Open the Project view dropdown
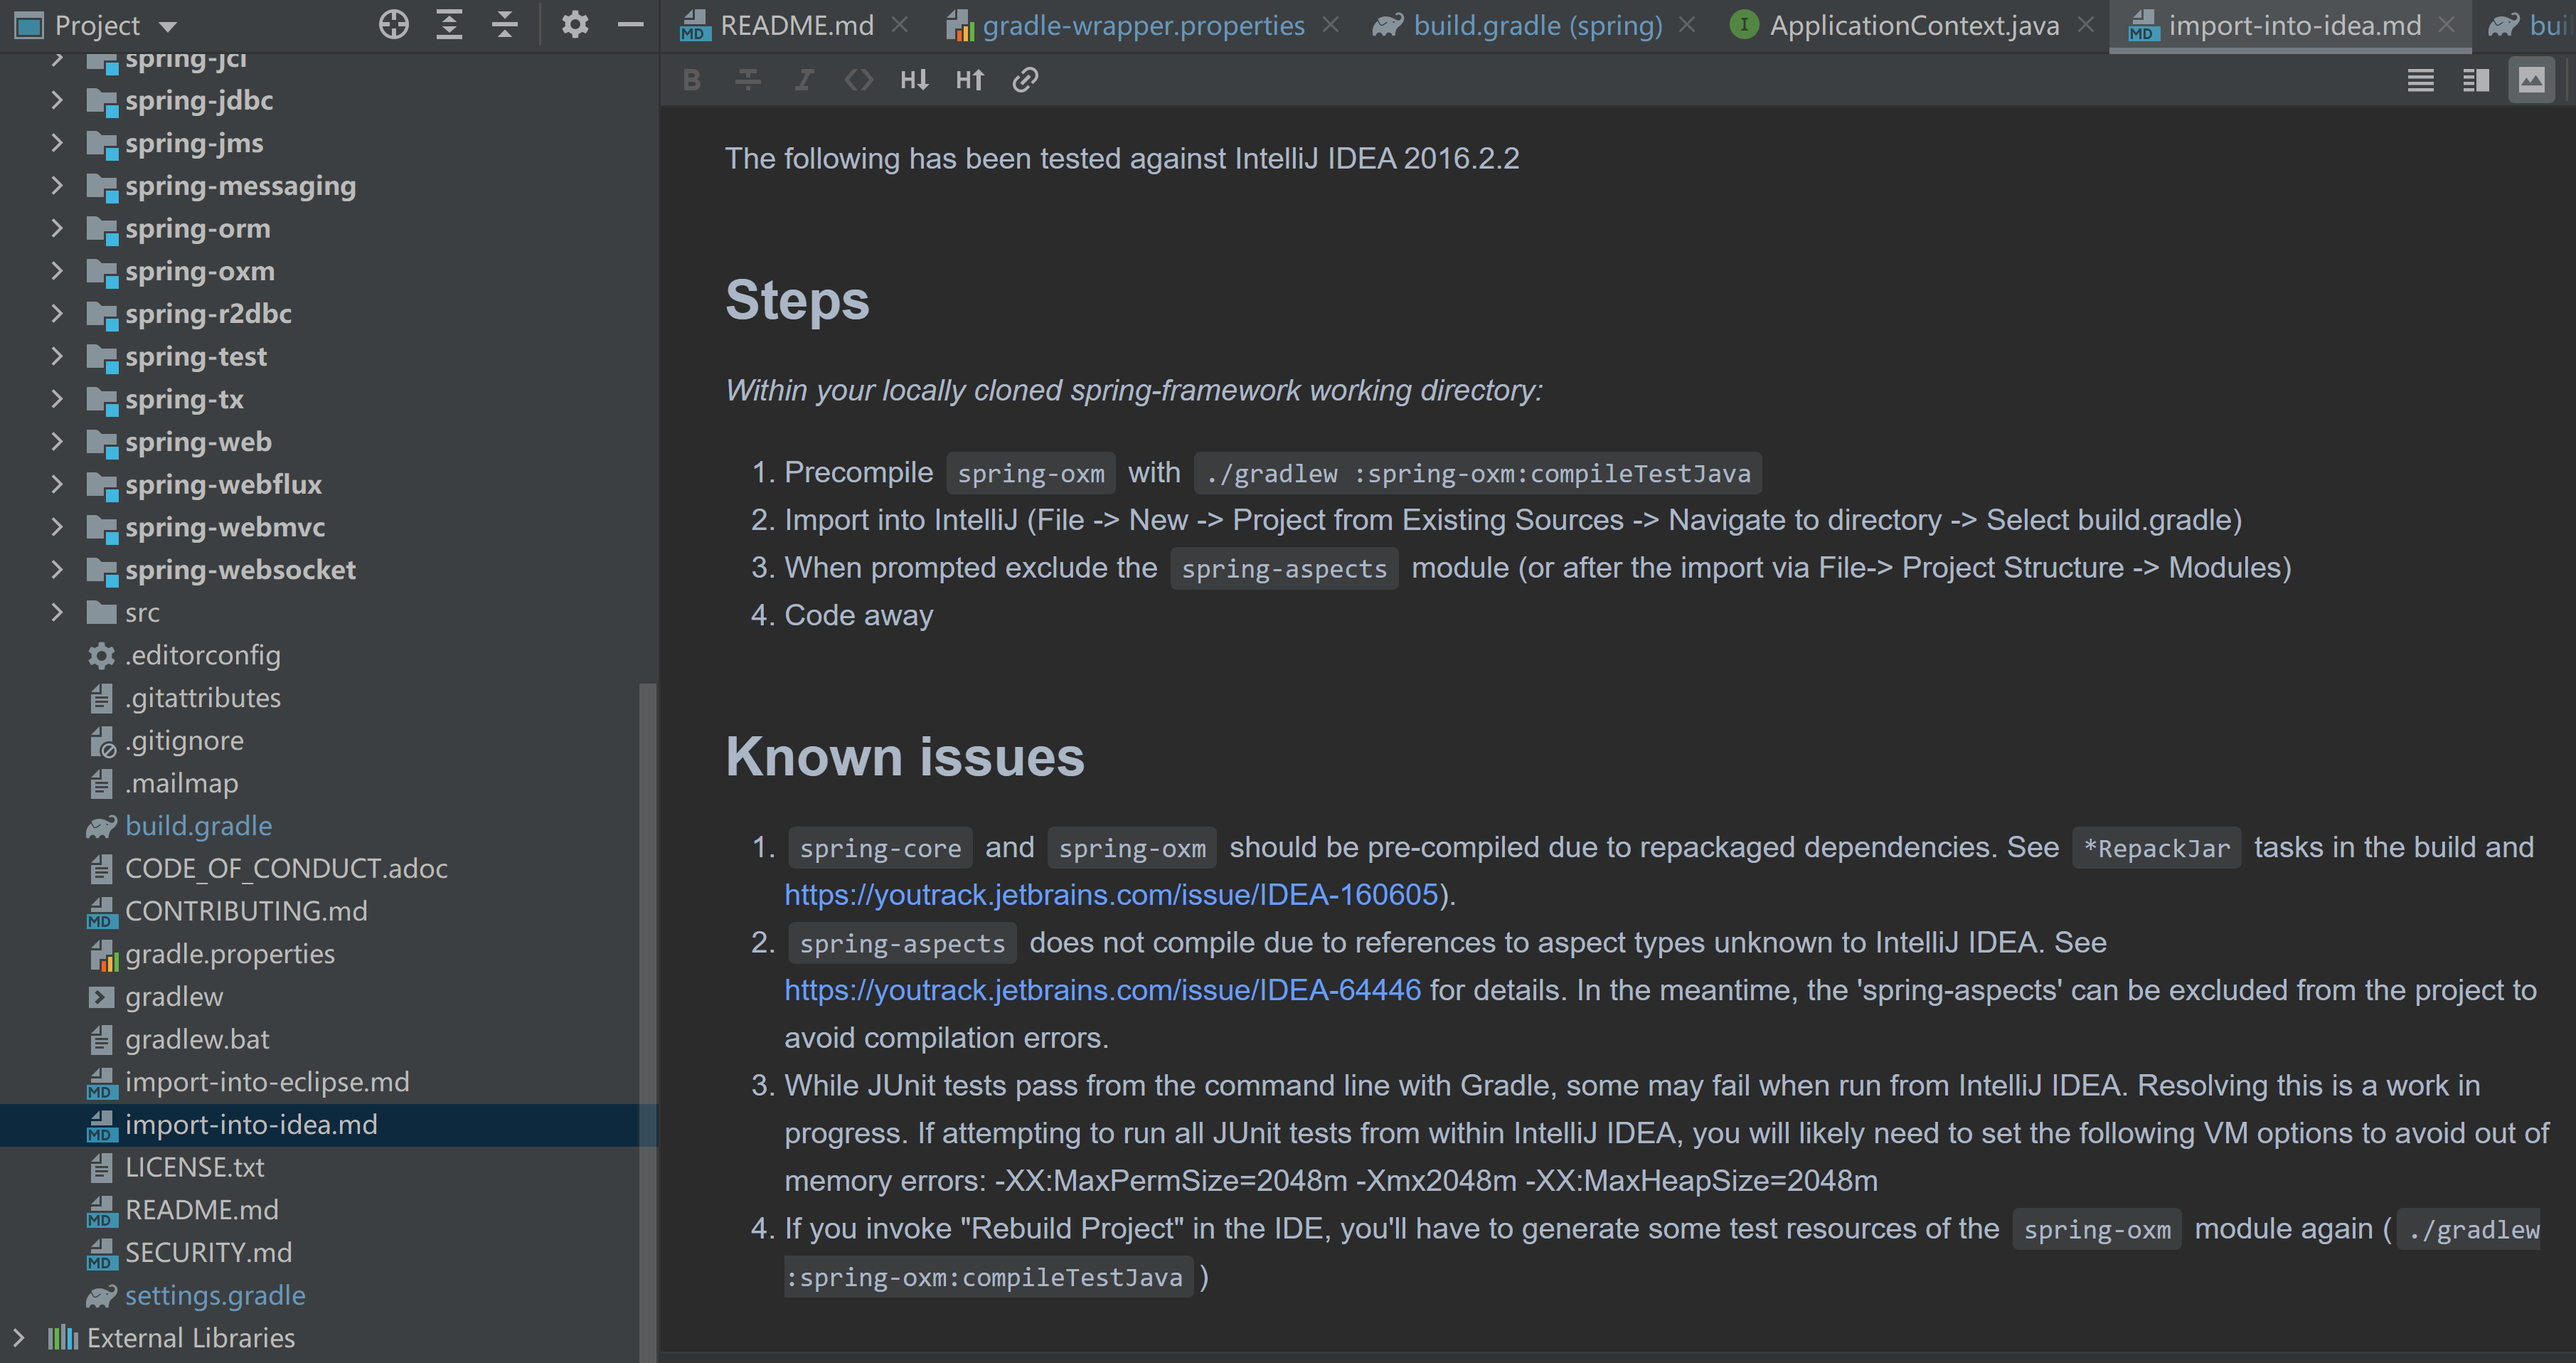The height and width of the screenshot is (1363, 2576). 168,27
